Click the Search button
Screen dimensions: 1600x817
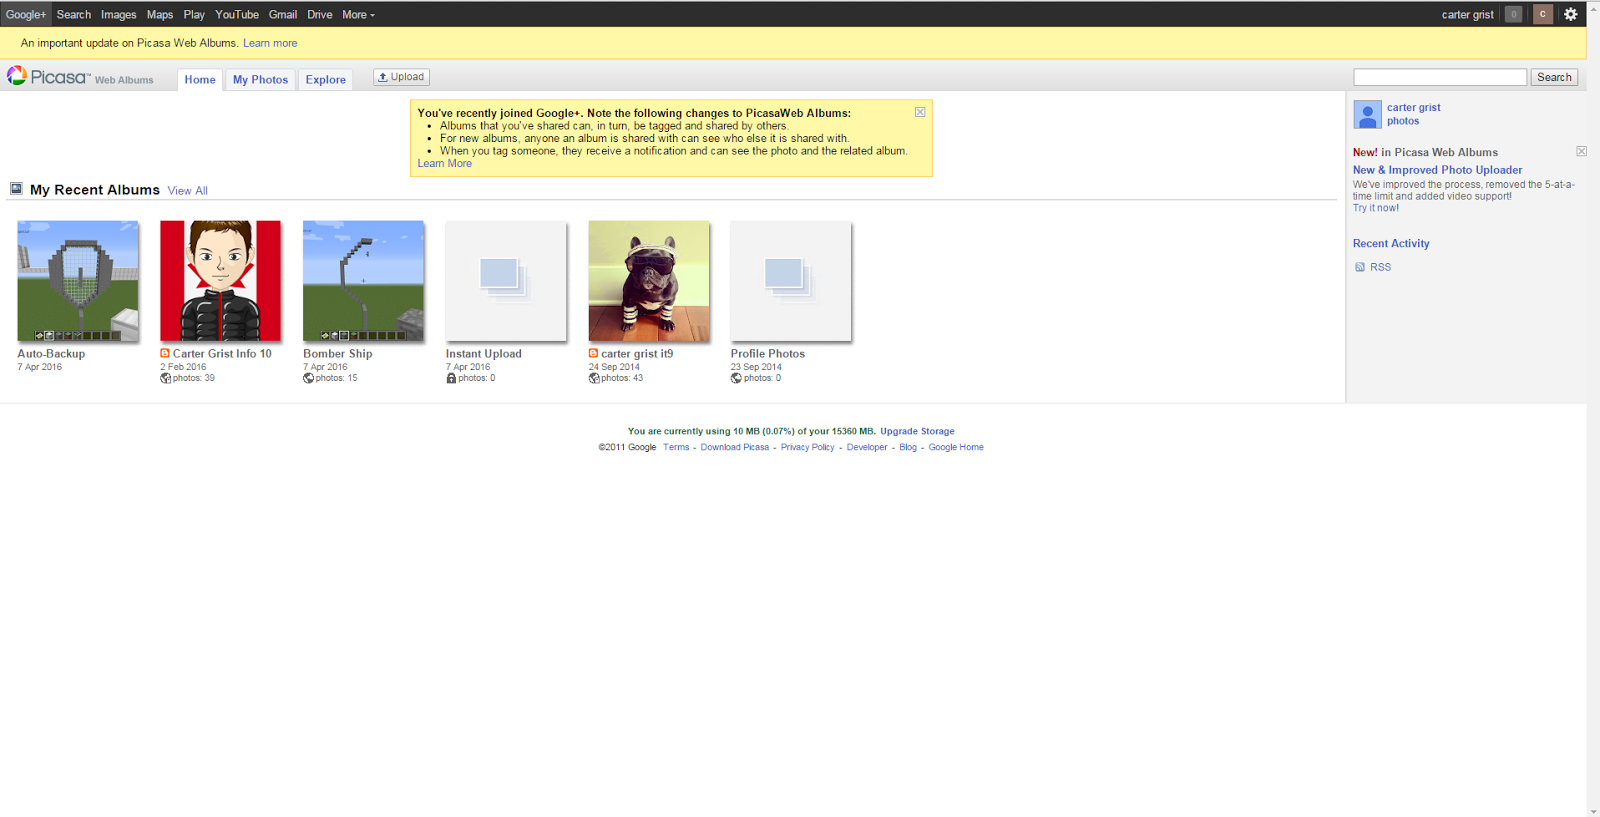tap(1554, 77)
